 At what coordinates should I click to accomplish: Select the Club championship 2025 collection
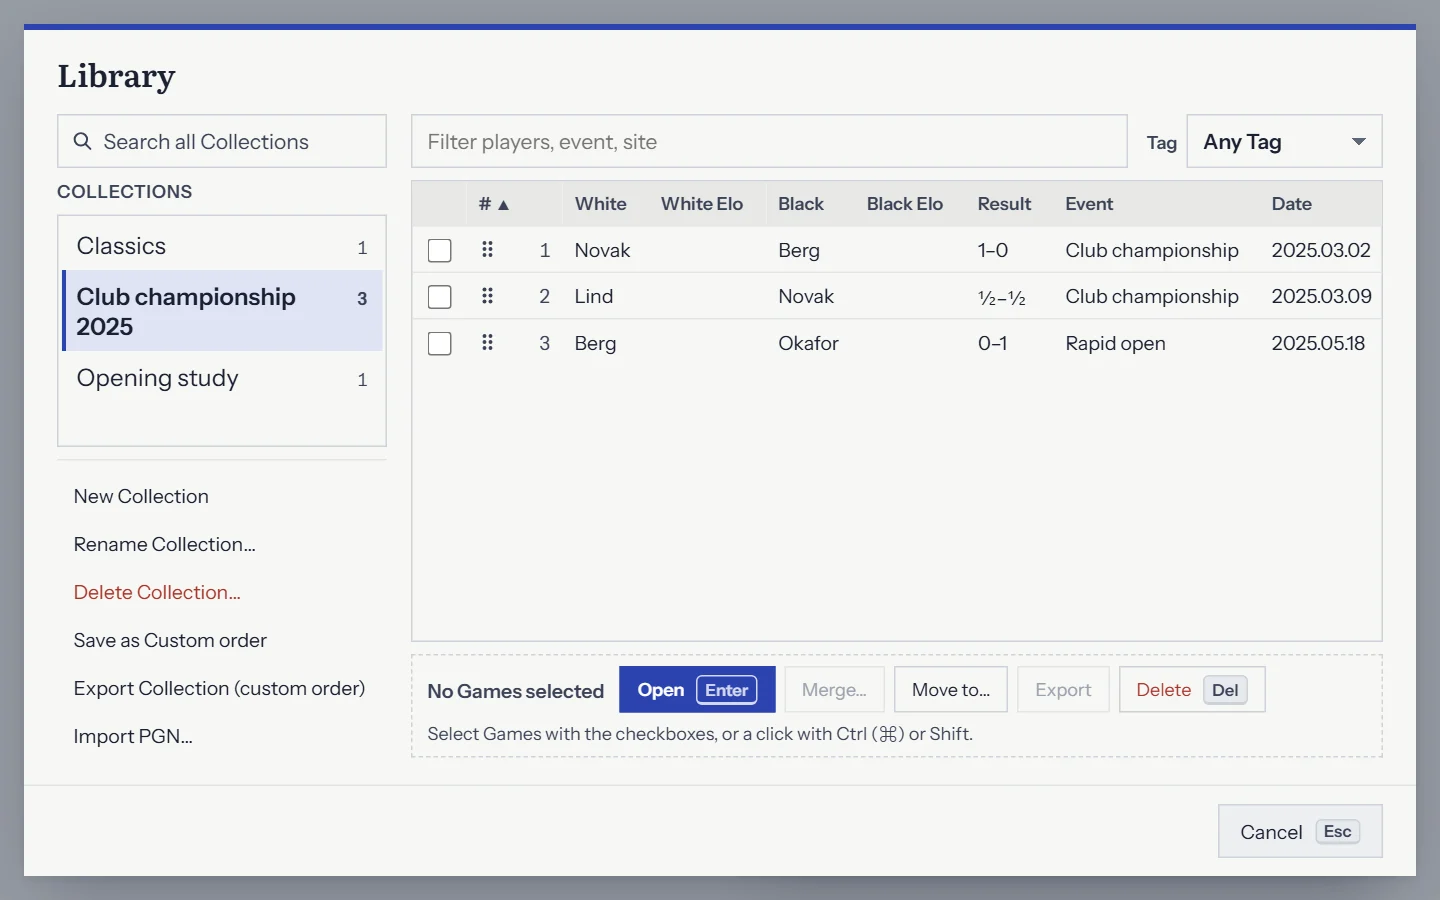pos(222,311)
